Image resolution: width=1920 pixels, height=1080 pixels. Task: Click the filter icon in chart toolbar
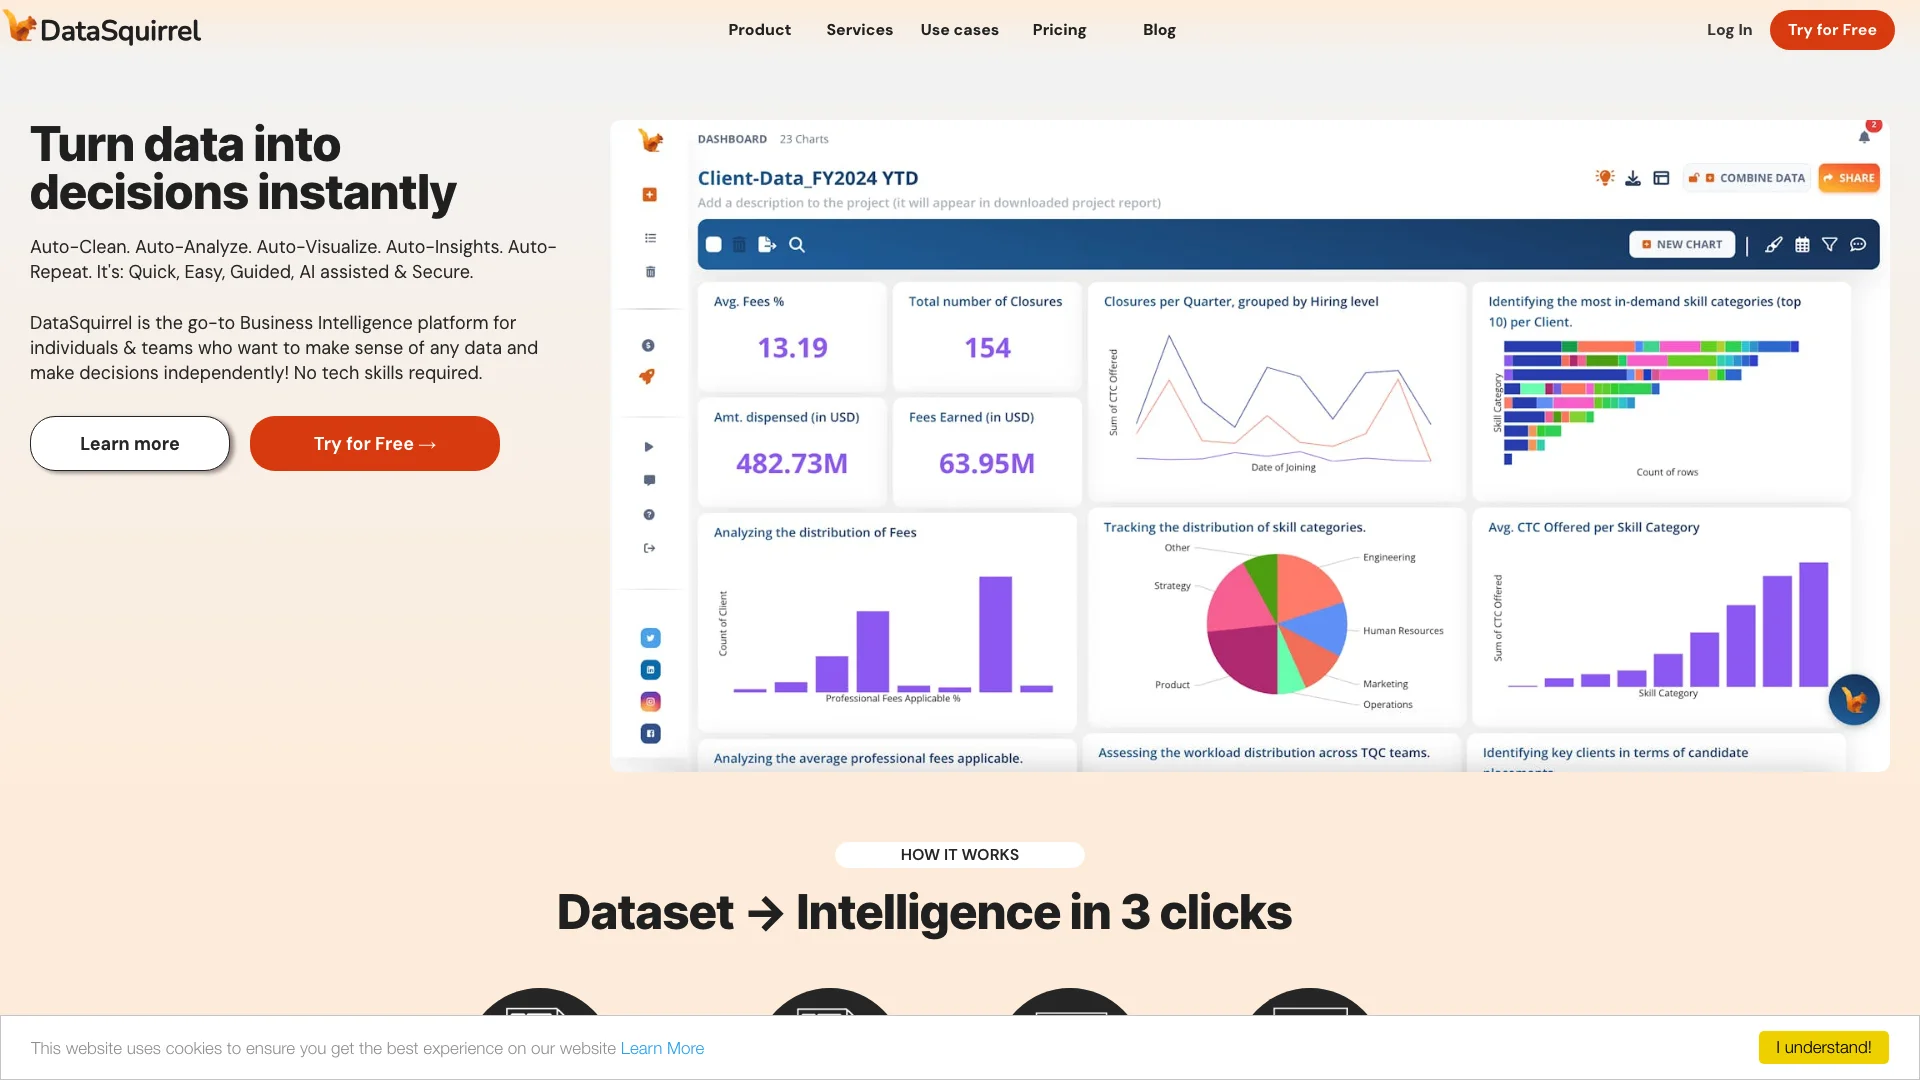click(1830, 245)
